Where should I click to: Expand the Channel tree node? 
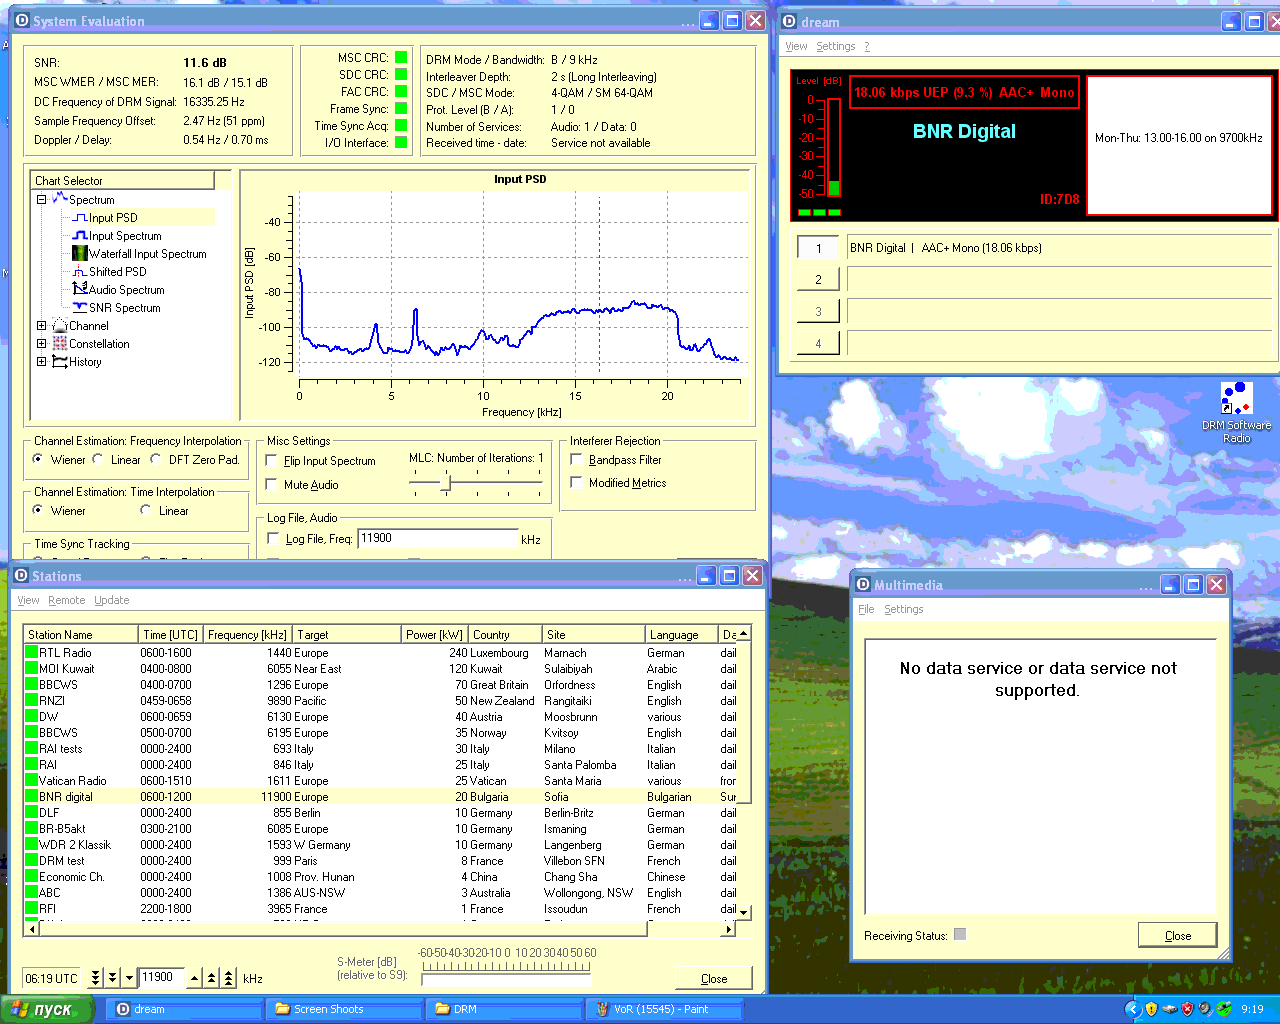41,326
